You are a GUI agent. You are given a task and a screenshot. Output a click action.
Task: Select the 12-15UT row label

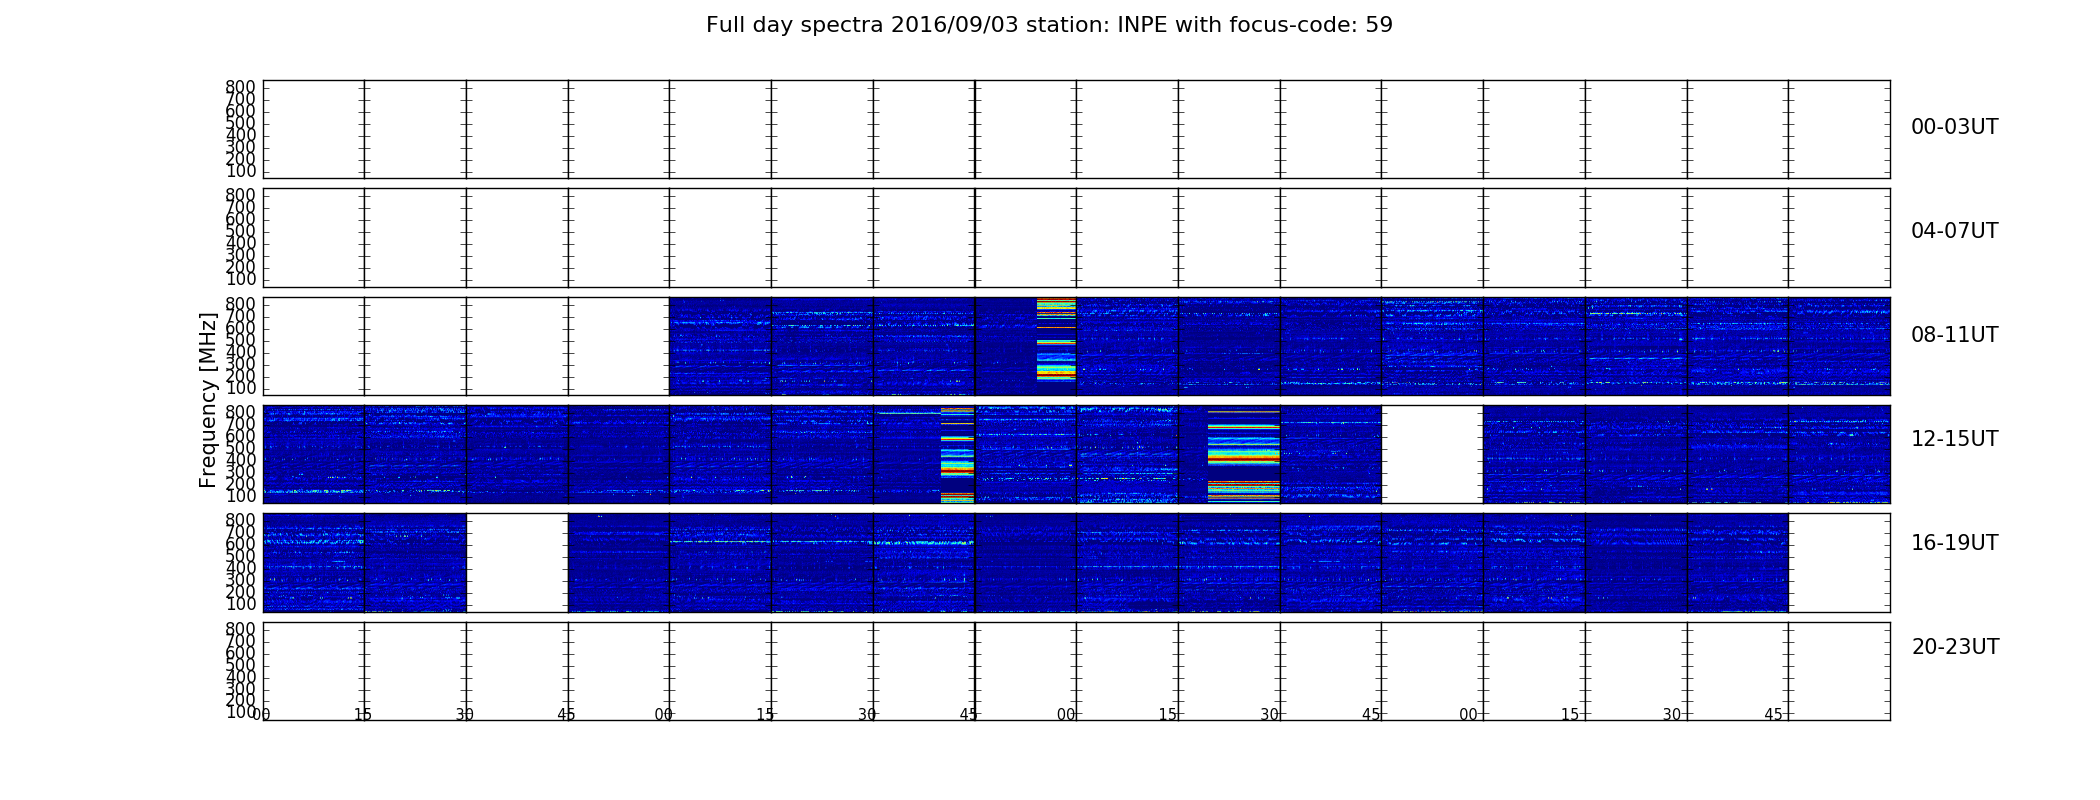[1954, 439]
